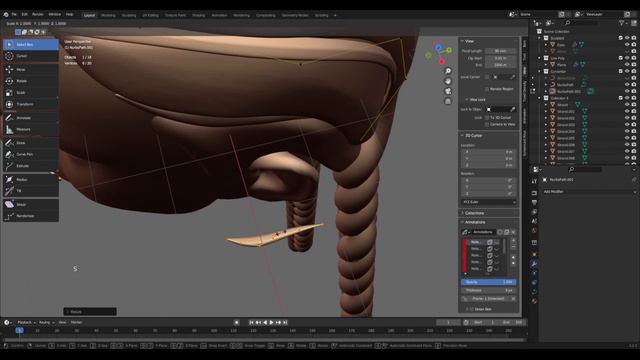Screen dimensions: 640x360
Task: Switch to the Modeling workspace tab
Action: 108,15
